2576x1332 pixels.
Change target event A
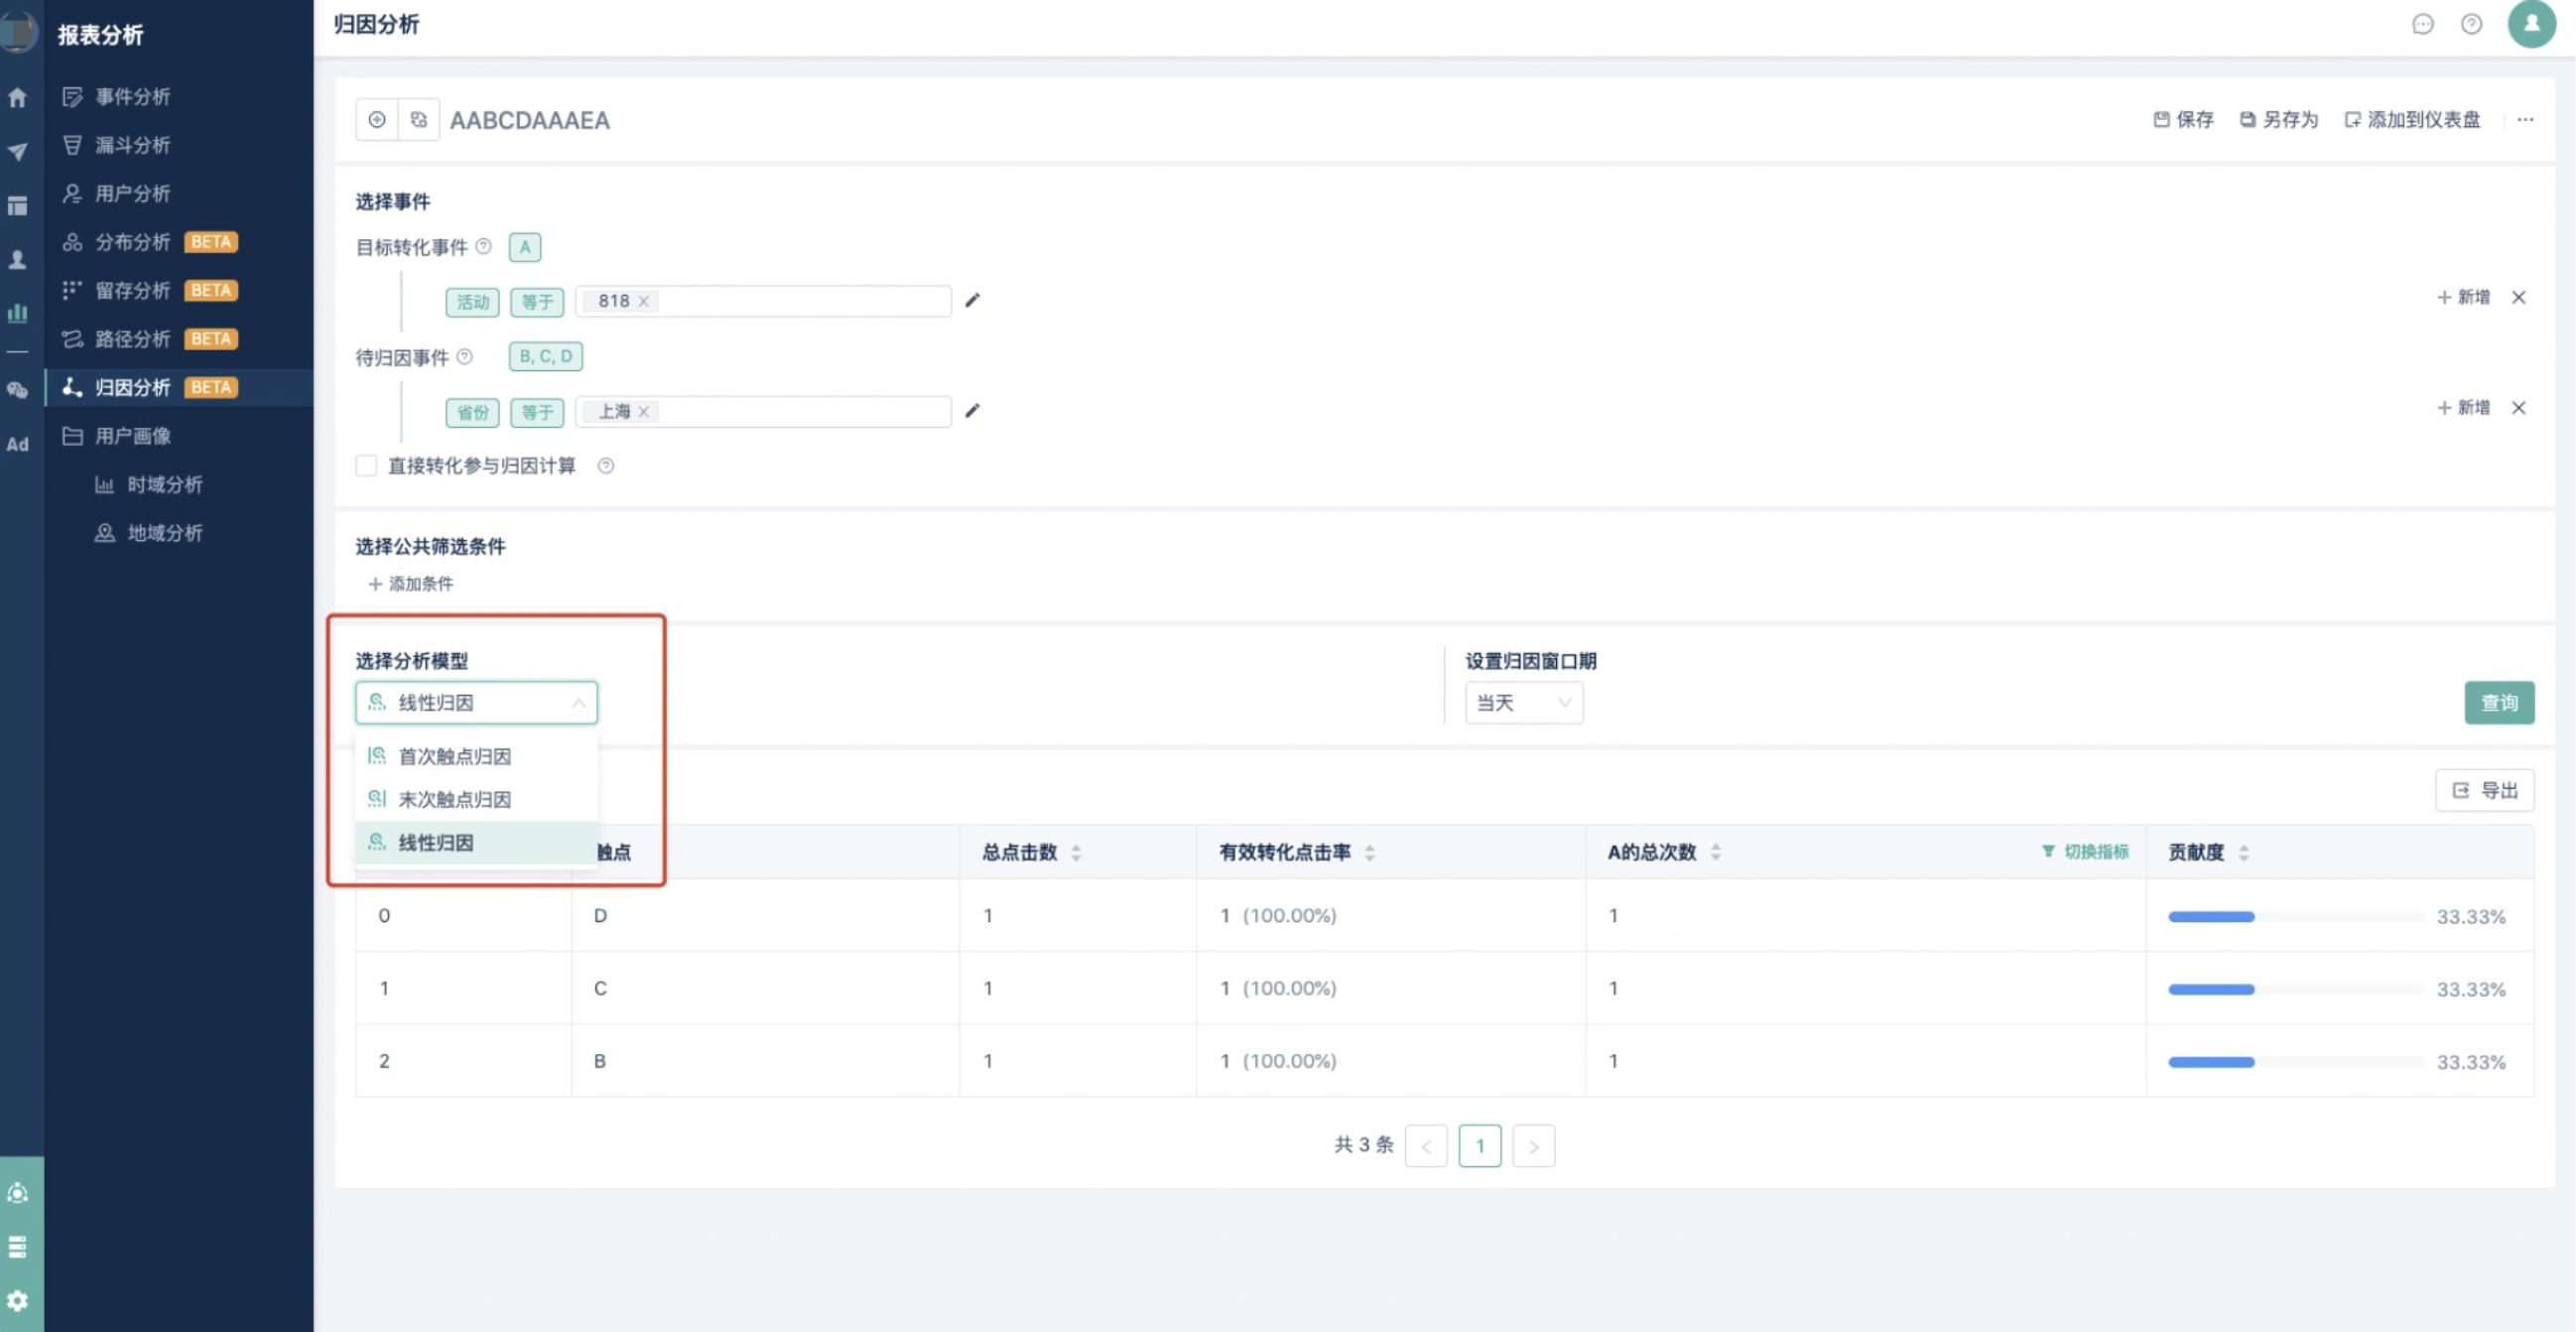tap(524, 246)
